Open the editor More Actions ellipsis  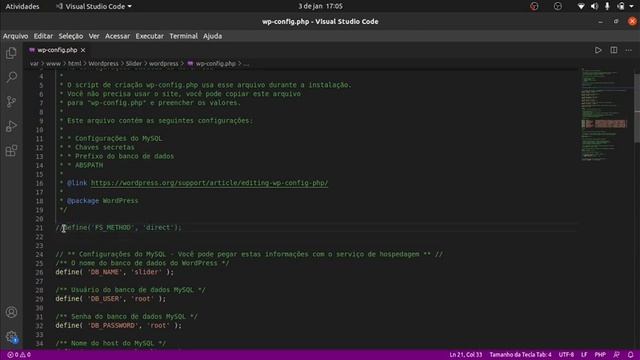tap(629, 50)
